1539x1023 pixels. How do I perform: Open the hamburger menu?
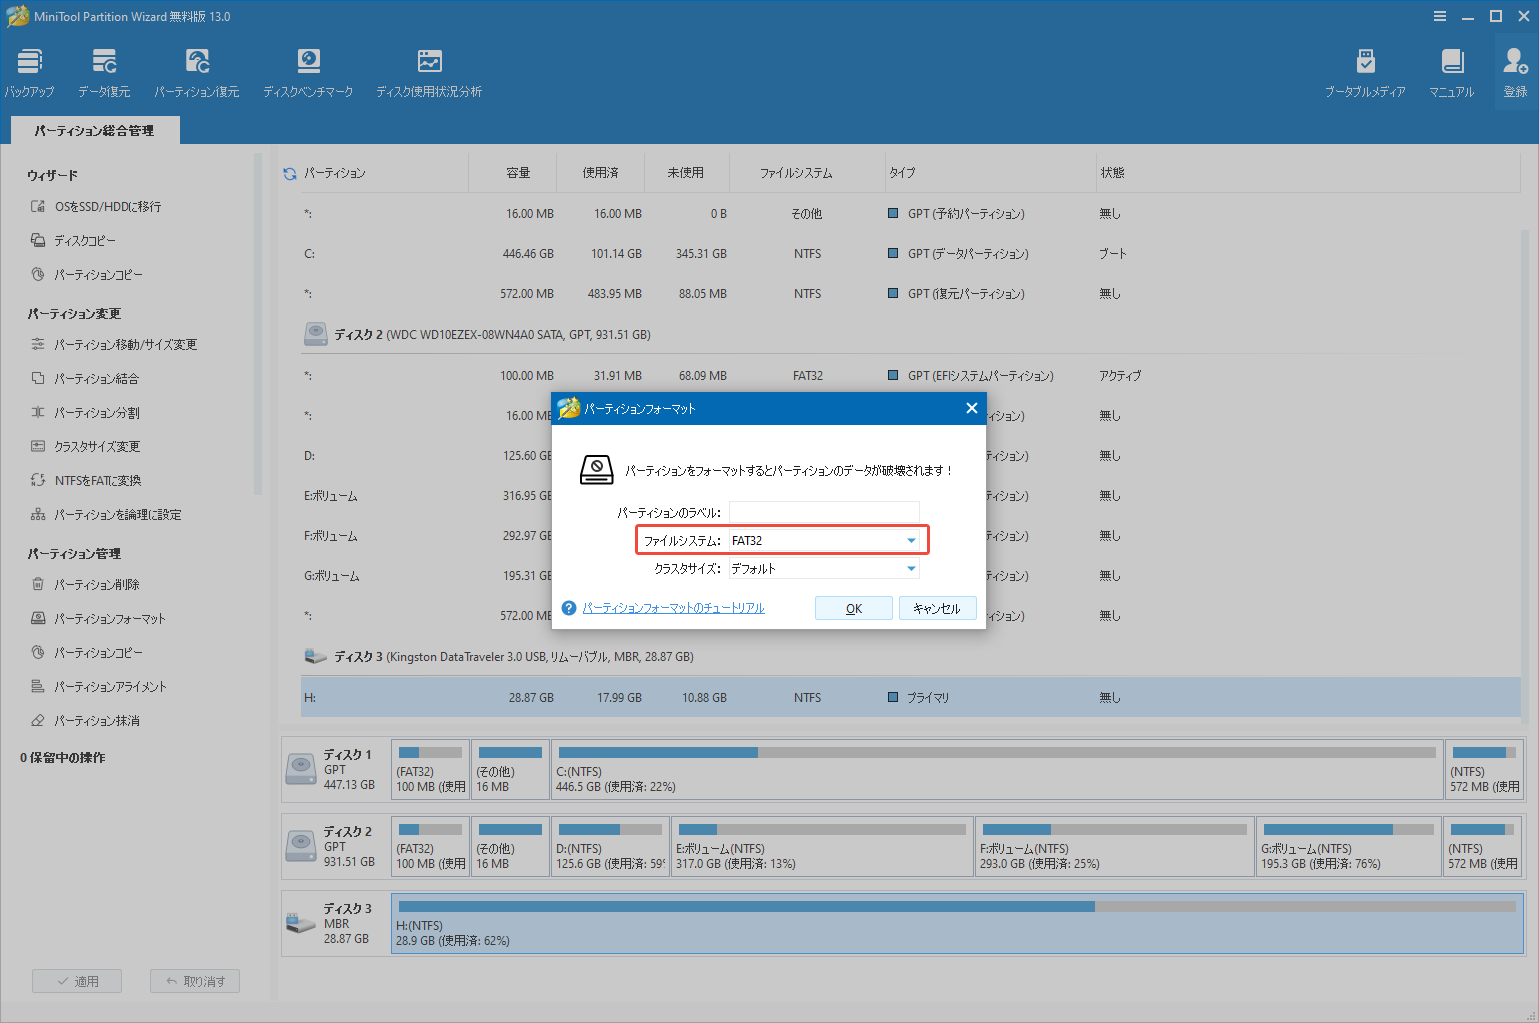click(1440, 15)
